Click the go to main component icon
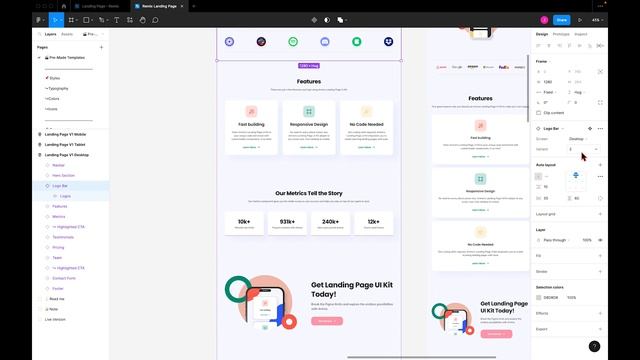The height and width of the screenshot is (360, 640). coord(589,129)
